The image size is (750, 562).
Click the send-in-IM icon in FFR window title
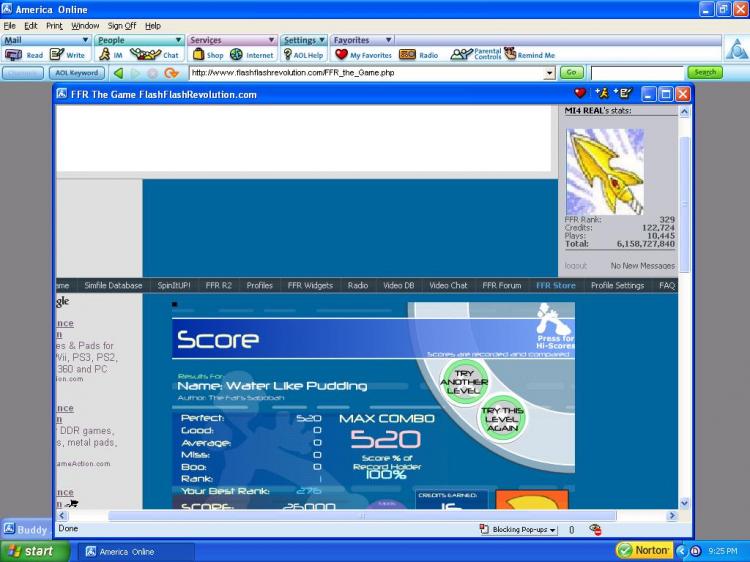click(601, 93)
